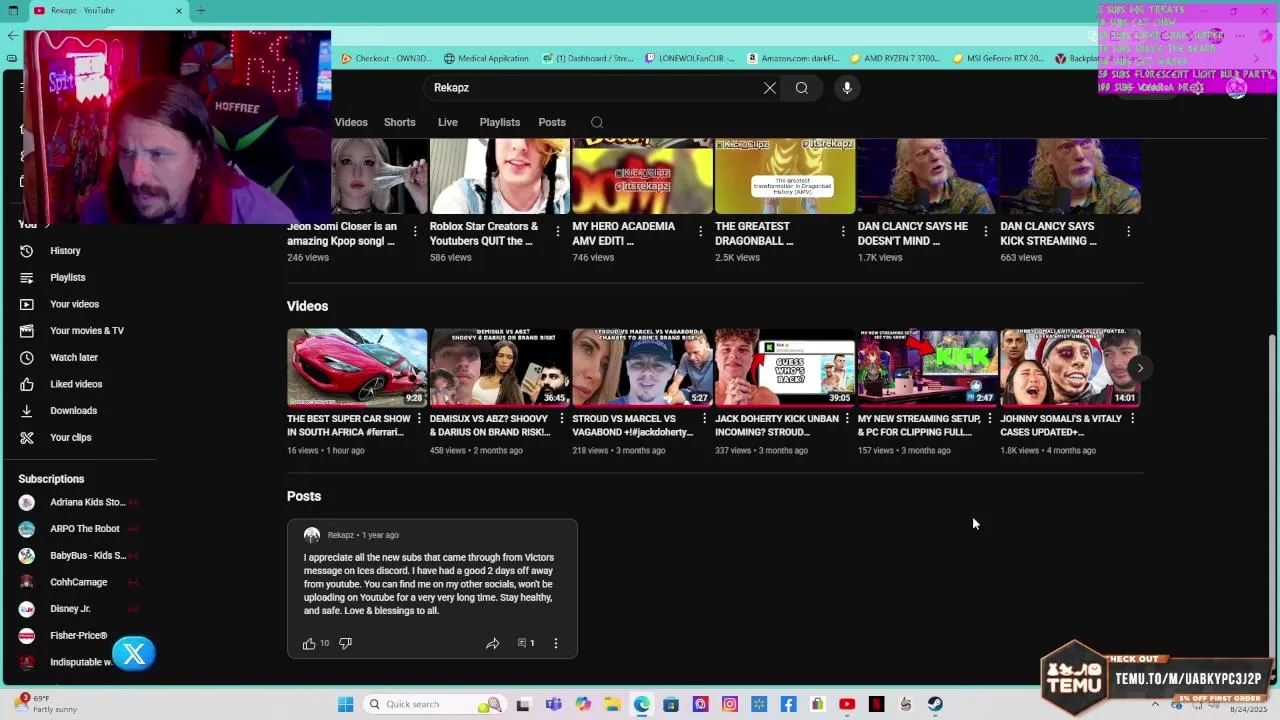Open Instagram from taskbar
Screen dimensions: 1280x720
coord(730,704)
